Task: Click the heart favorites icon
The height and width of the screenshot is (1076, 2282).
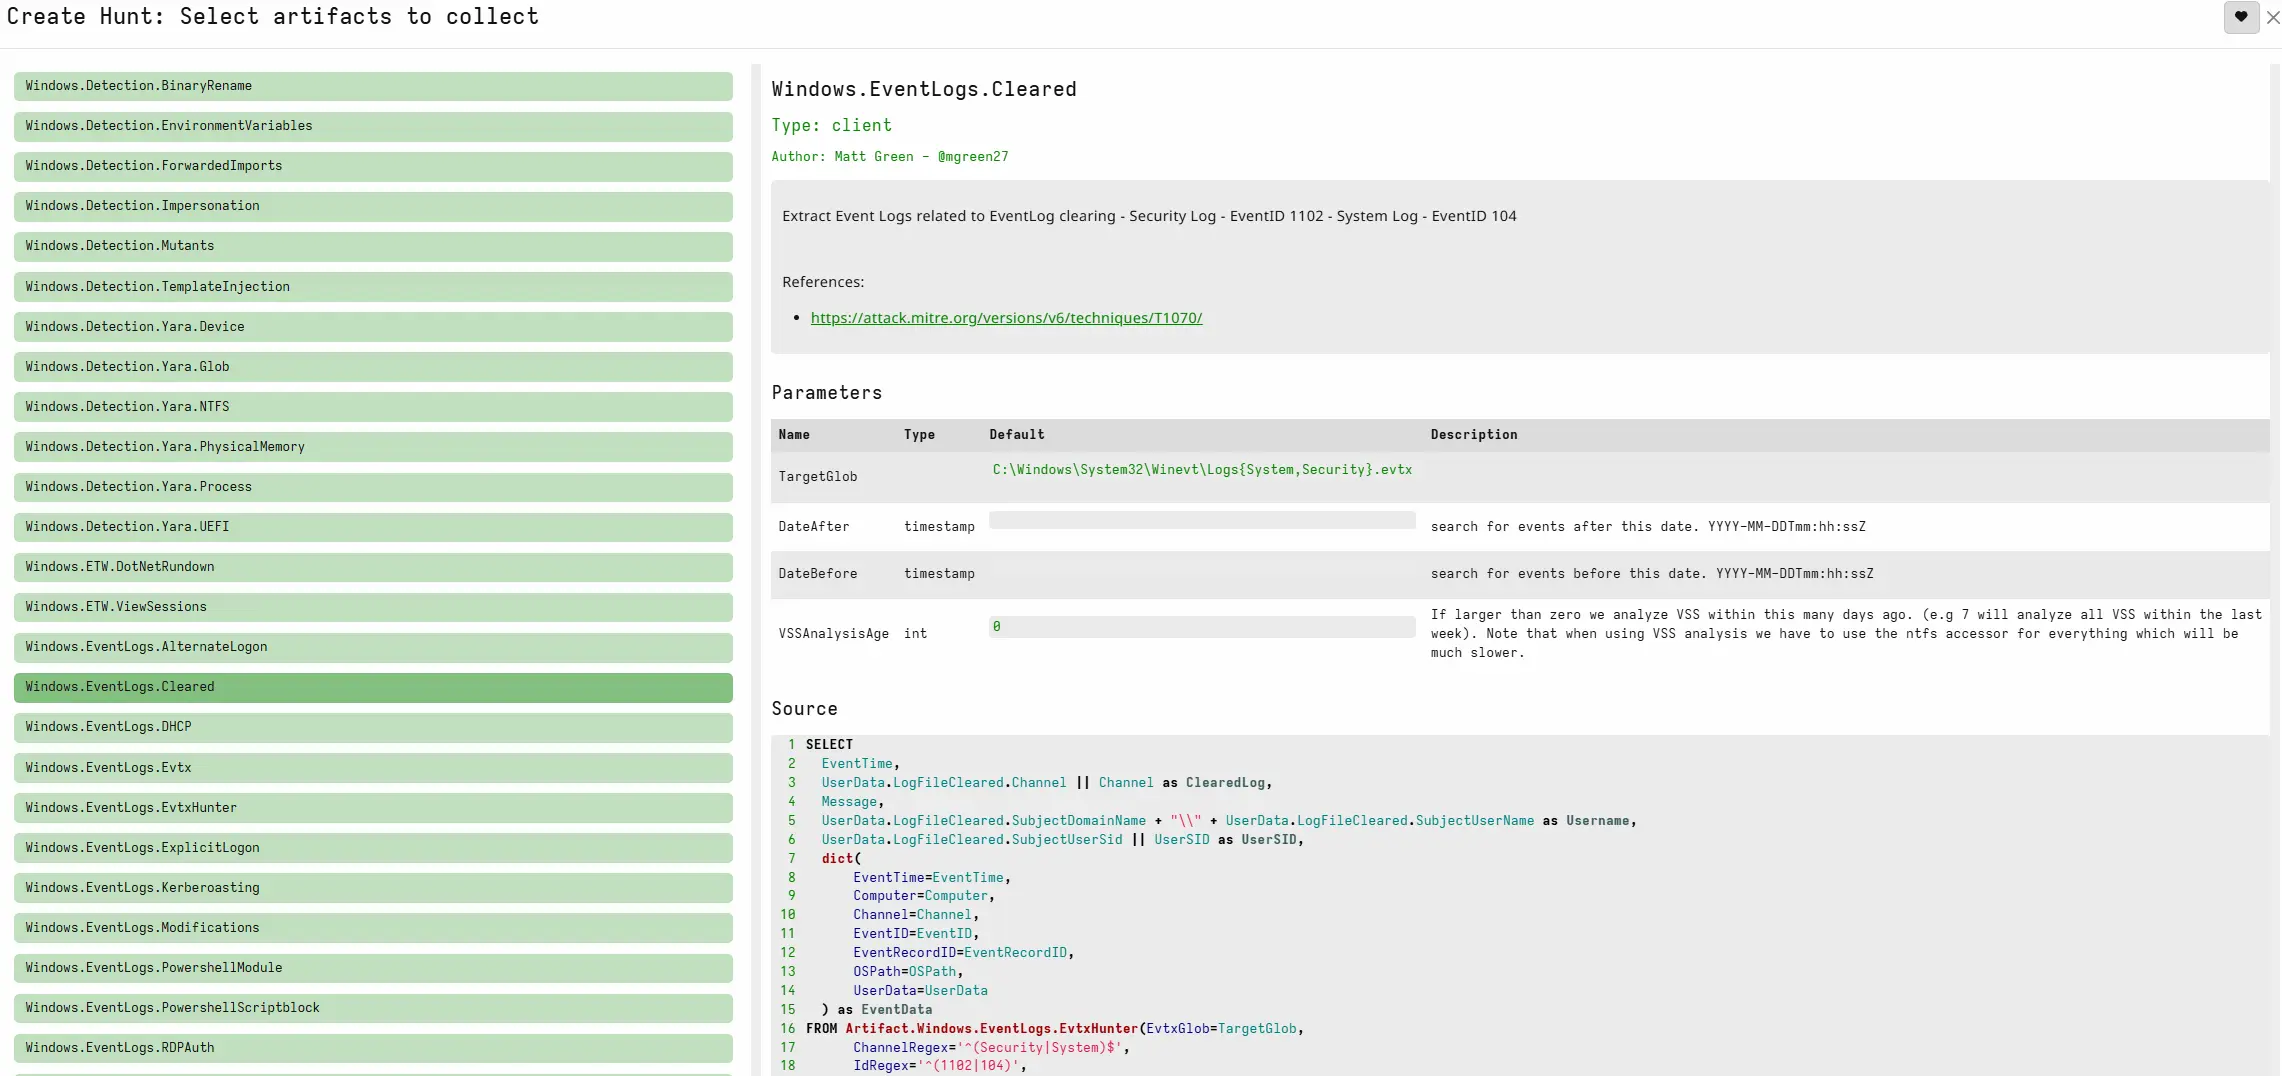Action: point(2241,17)
